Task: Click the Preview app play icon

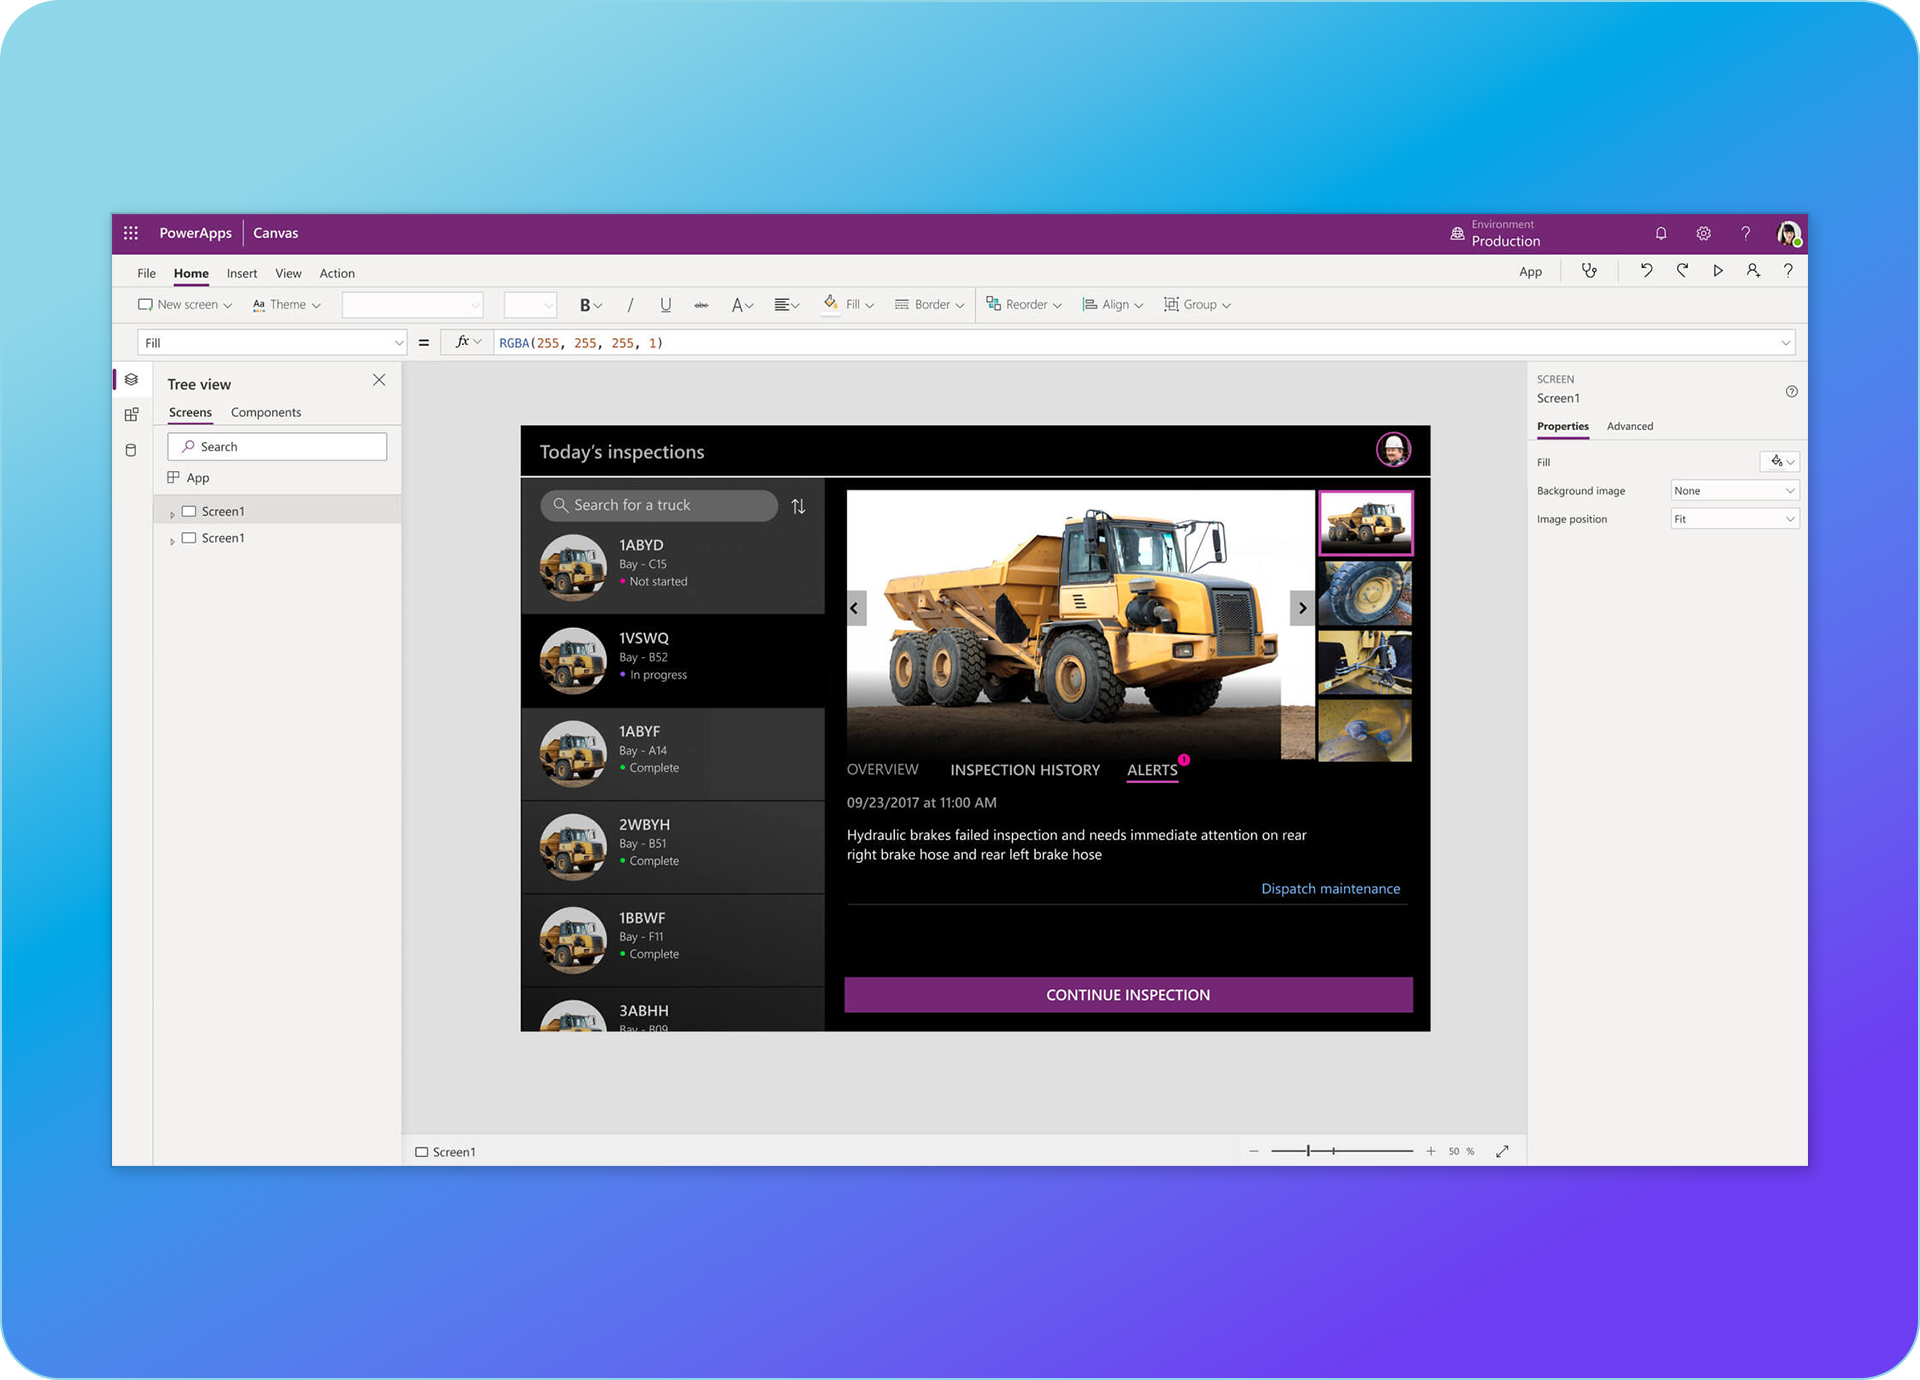Action: (x=1718, y=271)
